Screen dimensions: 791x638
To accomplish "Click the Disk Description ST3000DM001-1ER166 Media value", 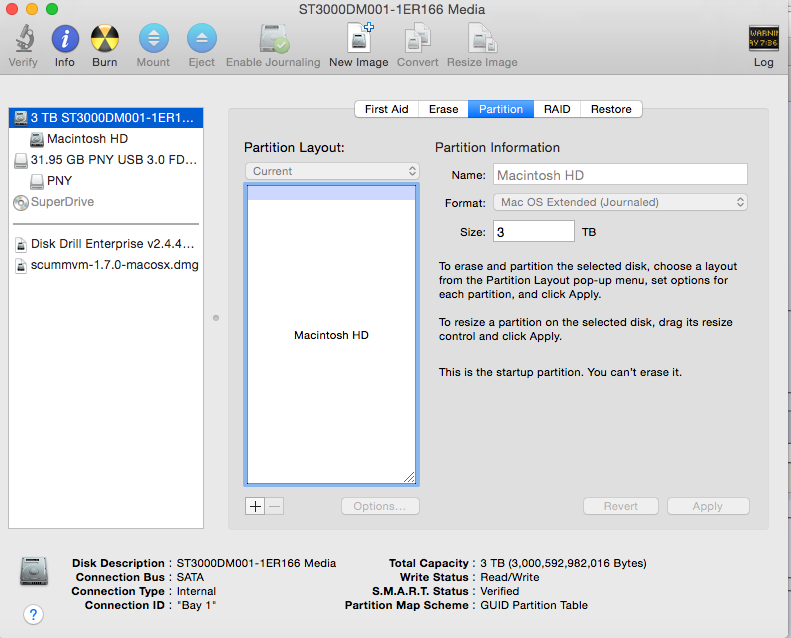I will tap(256, 563).
